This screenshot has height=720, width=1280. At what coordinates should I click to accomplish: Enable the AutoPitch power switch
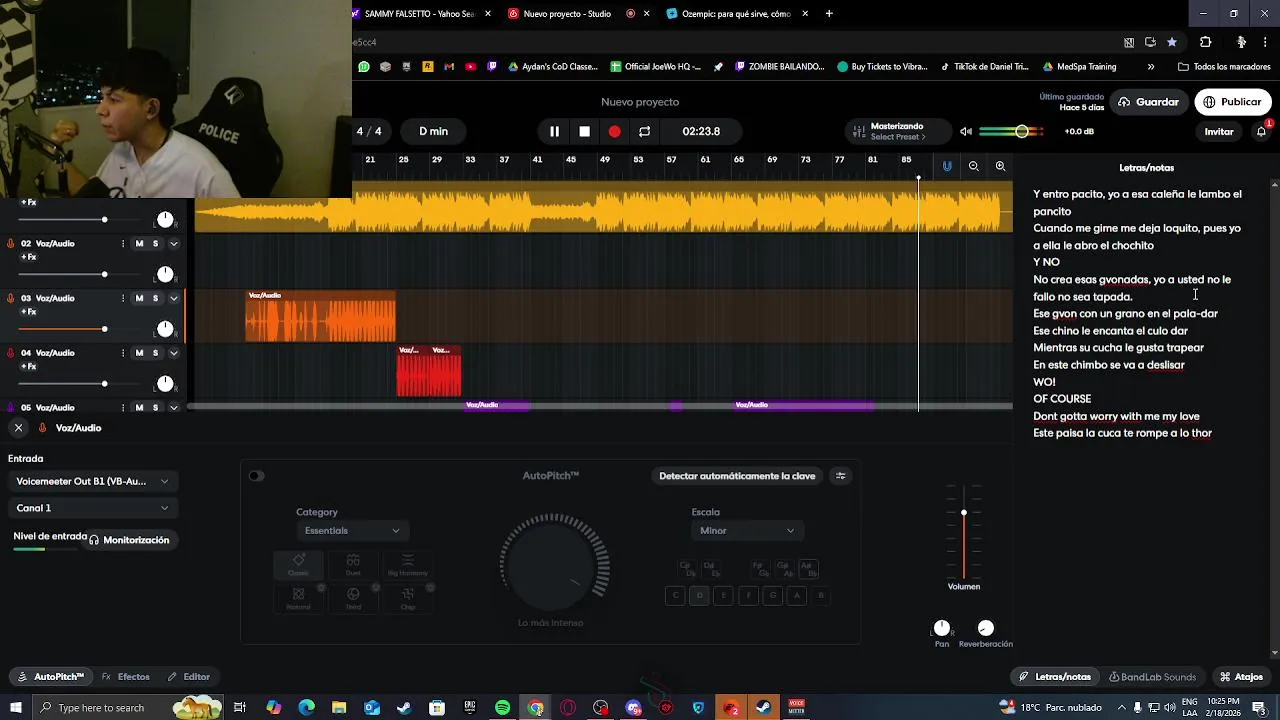(256, 476)
